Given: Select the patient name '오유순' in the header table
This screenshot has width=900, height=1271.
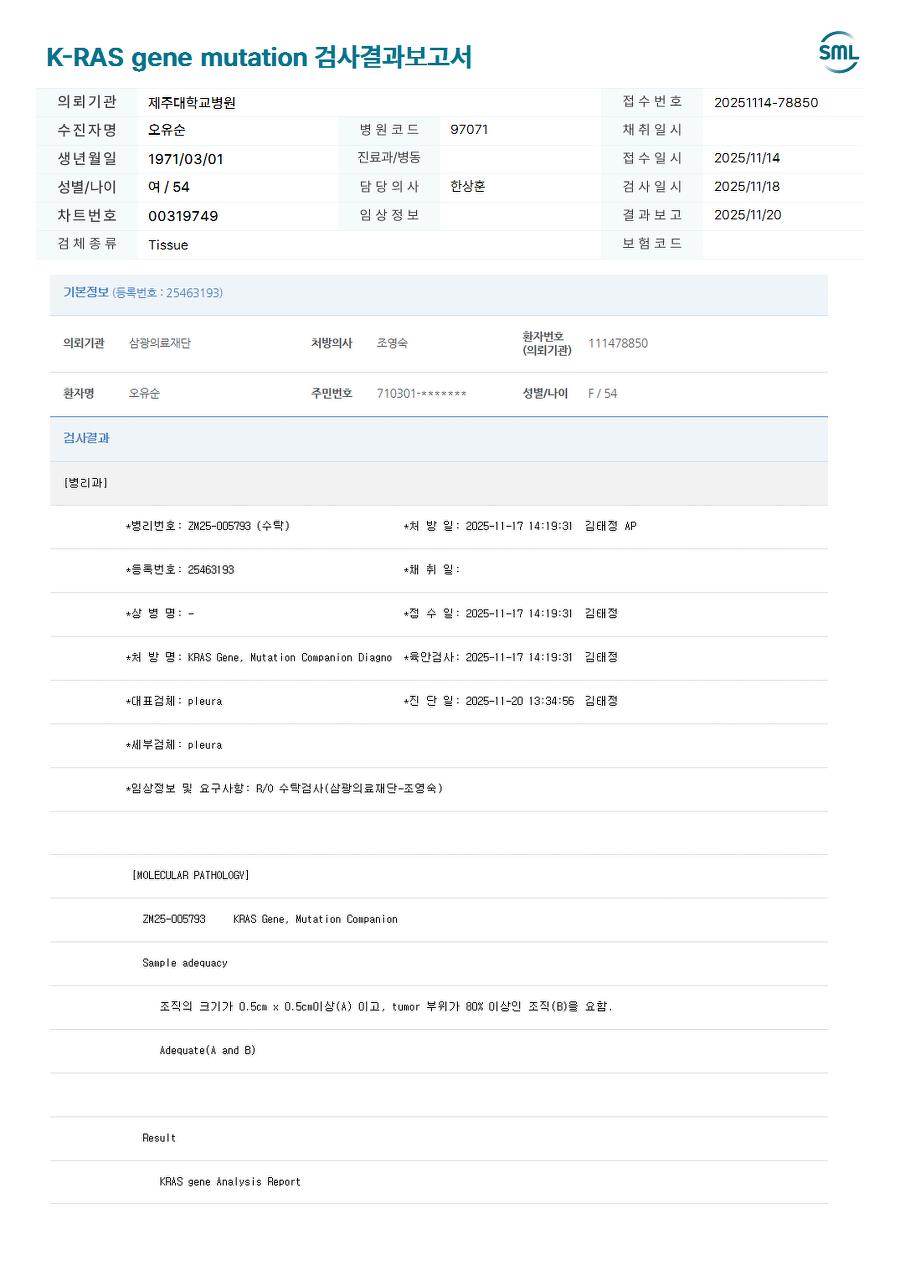Looking at the screenshot, I should pos(167,130).
